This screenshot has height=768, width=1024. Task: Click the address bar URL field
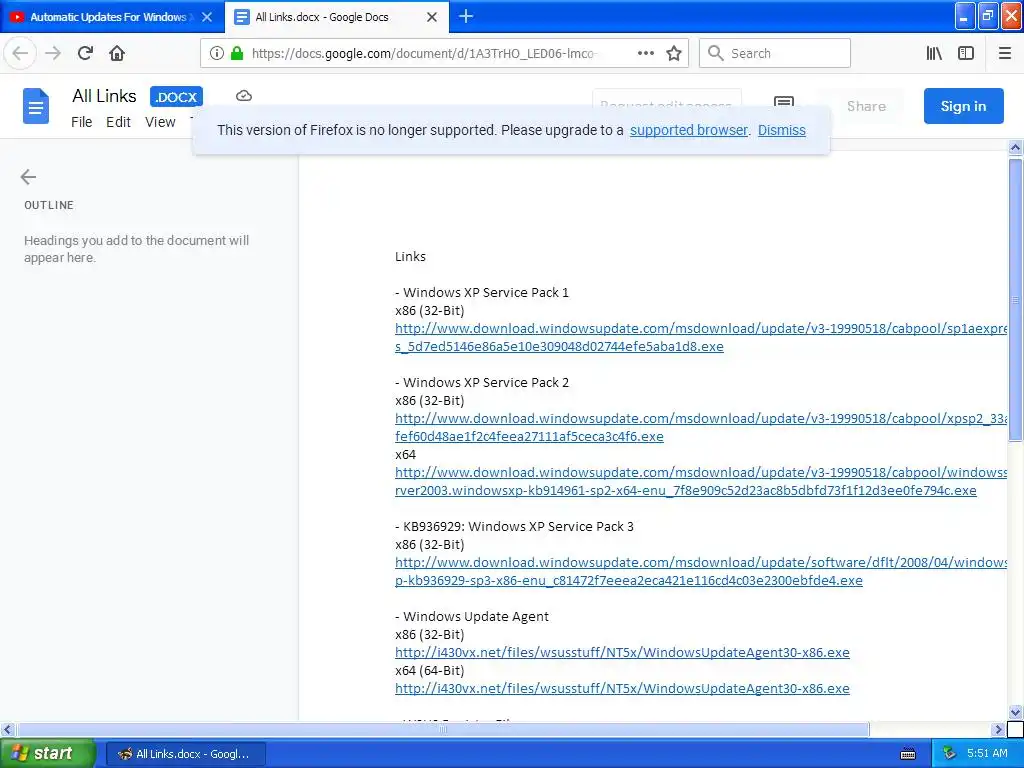coord(423,54)
